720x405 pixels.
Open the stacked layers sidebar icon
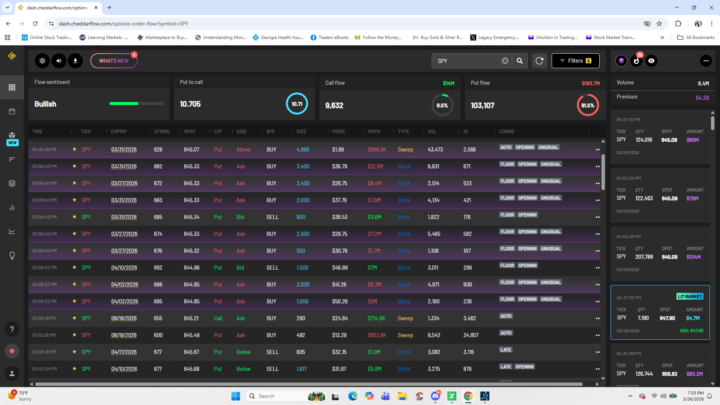tap(12, 183)
